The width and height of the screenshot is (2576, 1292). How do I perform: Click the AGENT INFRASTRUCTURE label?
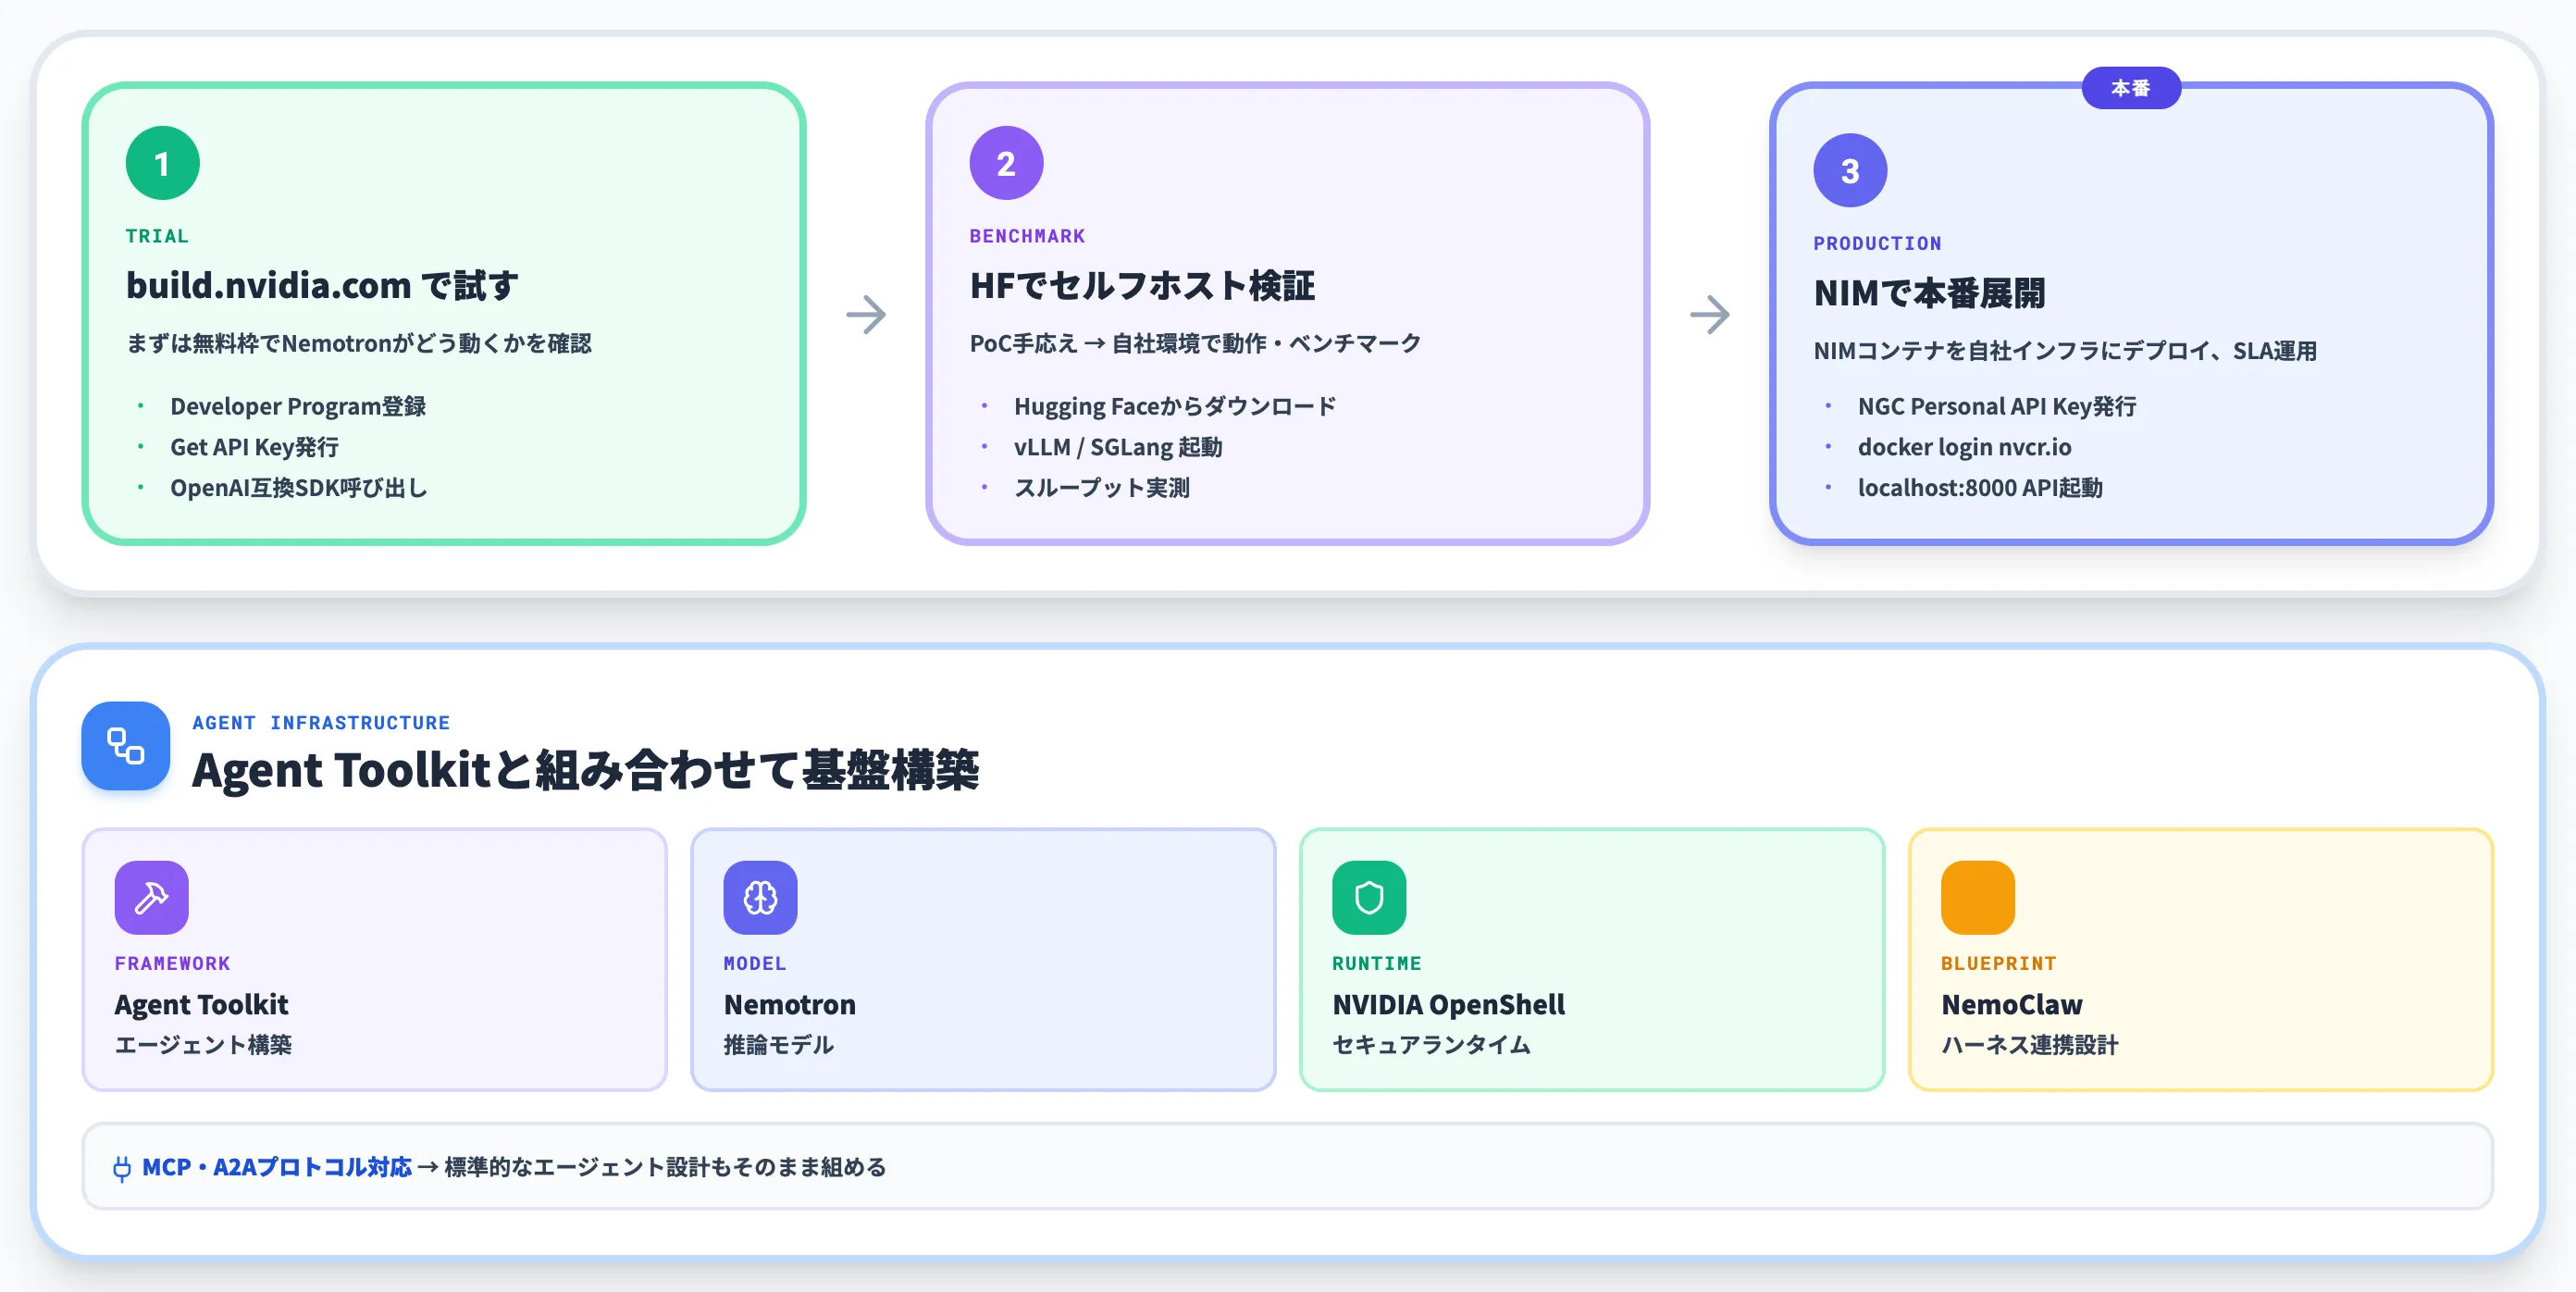tap(321, 722)
